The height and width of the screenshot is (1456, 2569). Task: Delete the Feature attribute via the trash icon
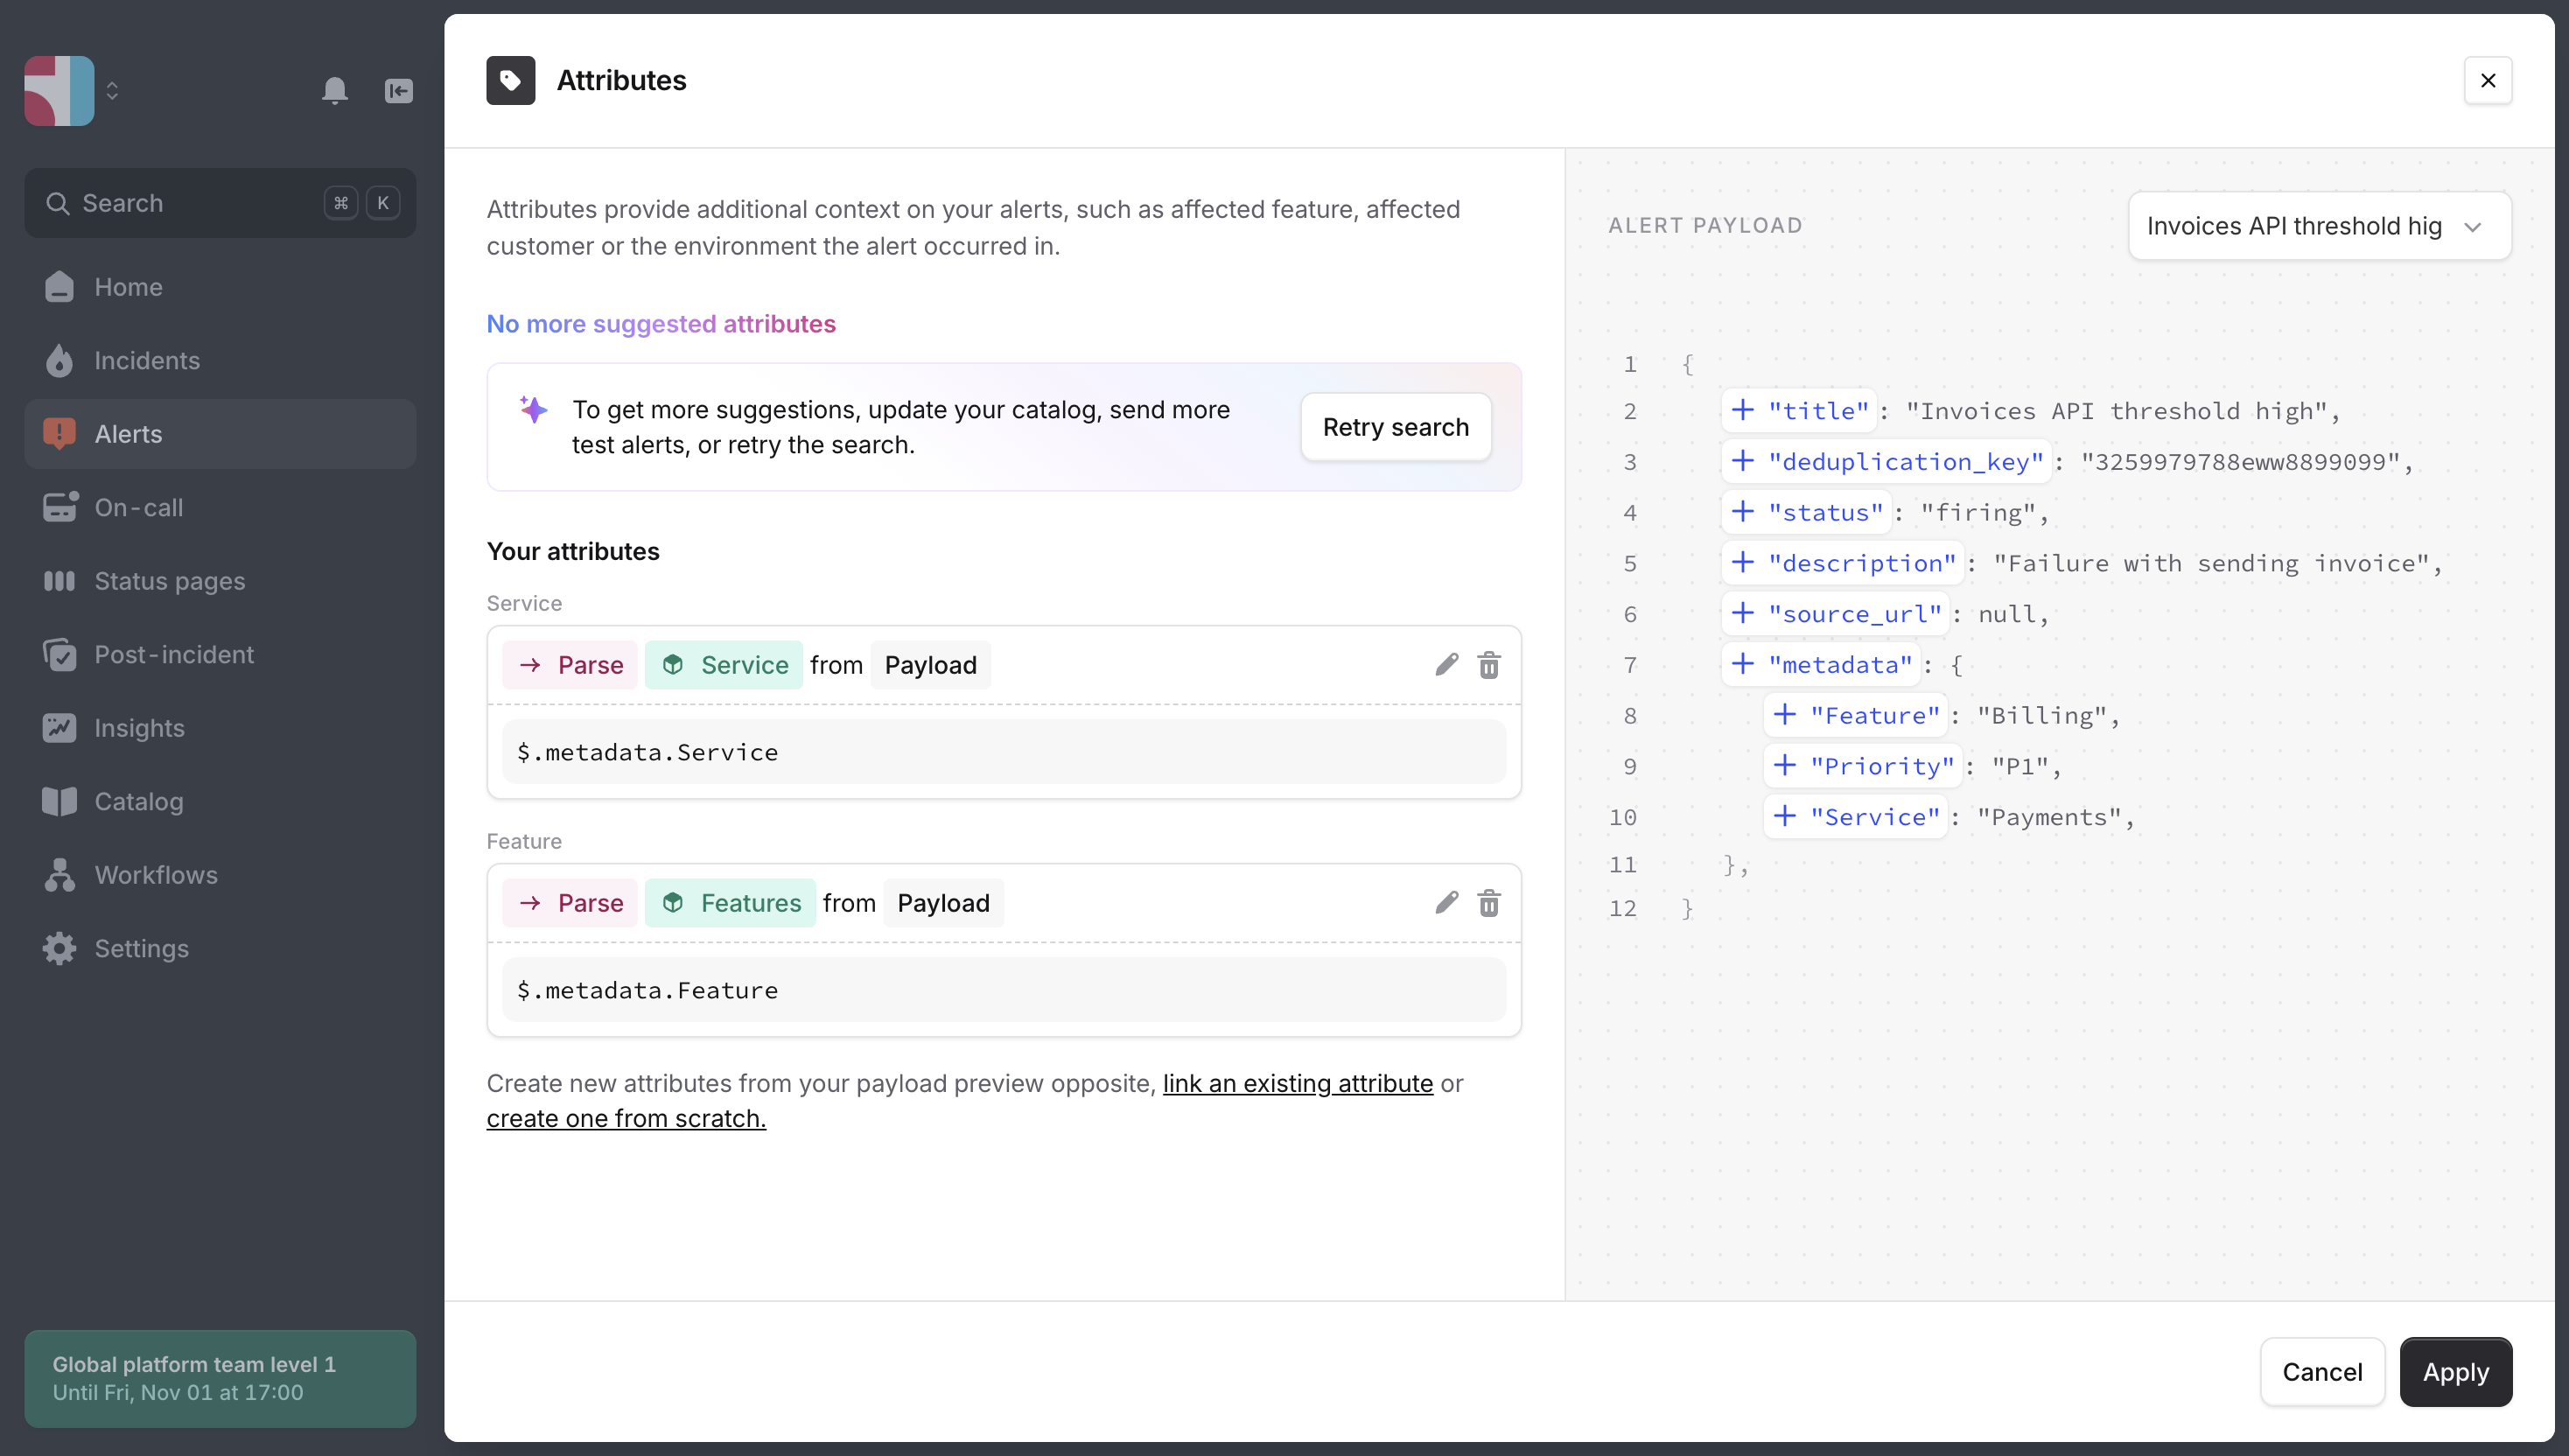pos(1489,903)
